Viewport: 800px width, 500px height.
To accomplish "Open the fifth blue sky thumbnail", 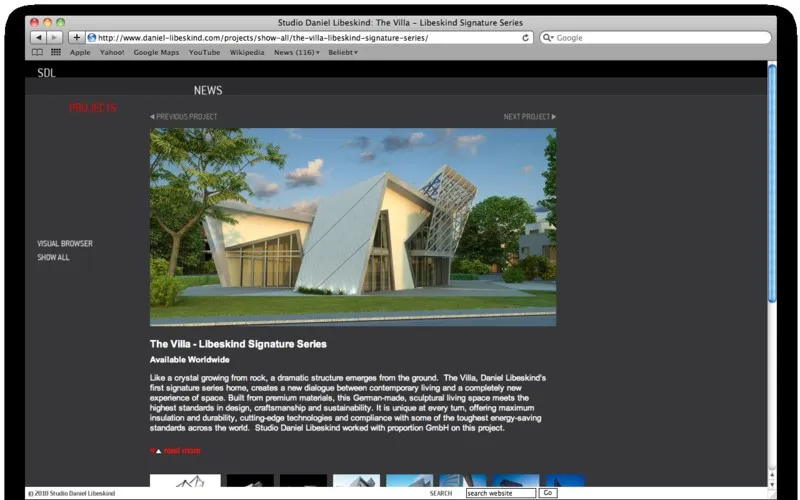I will (410, 481).
